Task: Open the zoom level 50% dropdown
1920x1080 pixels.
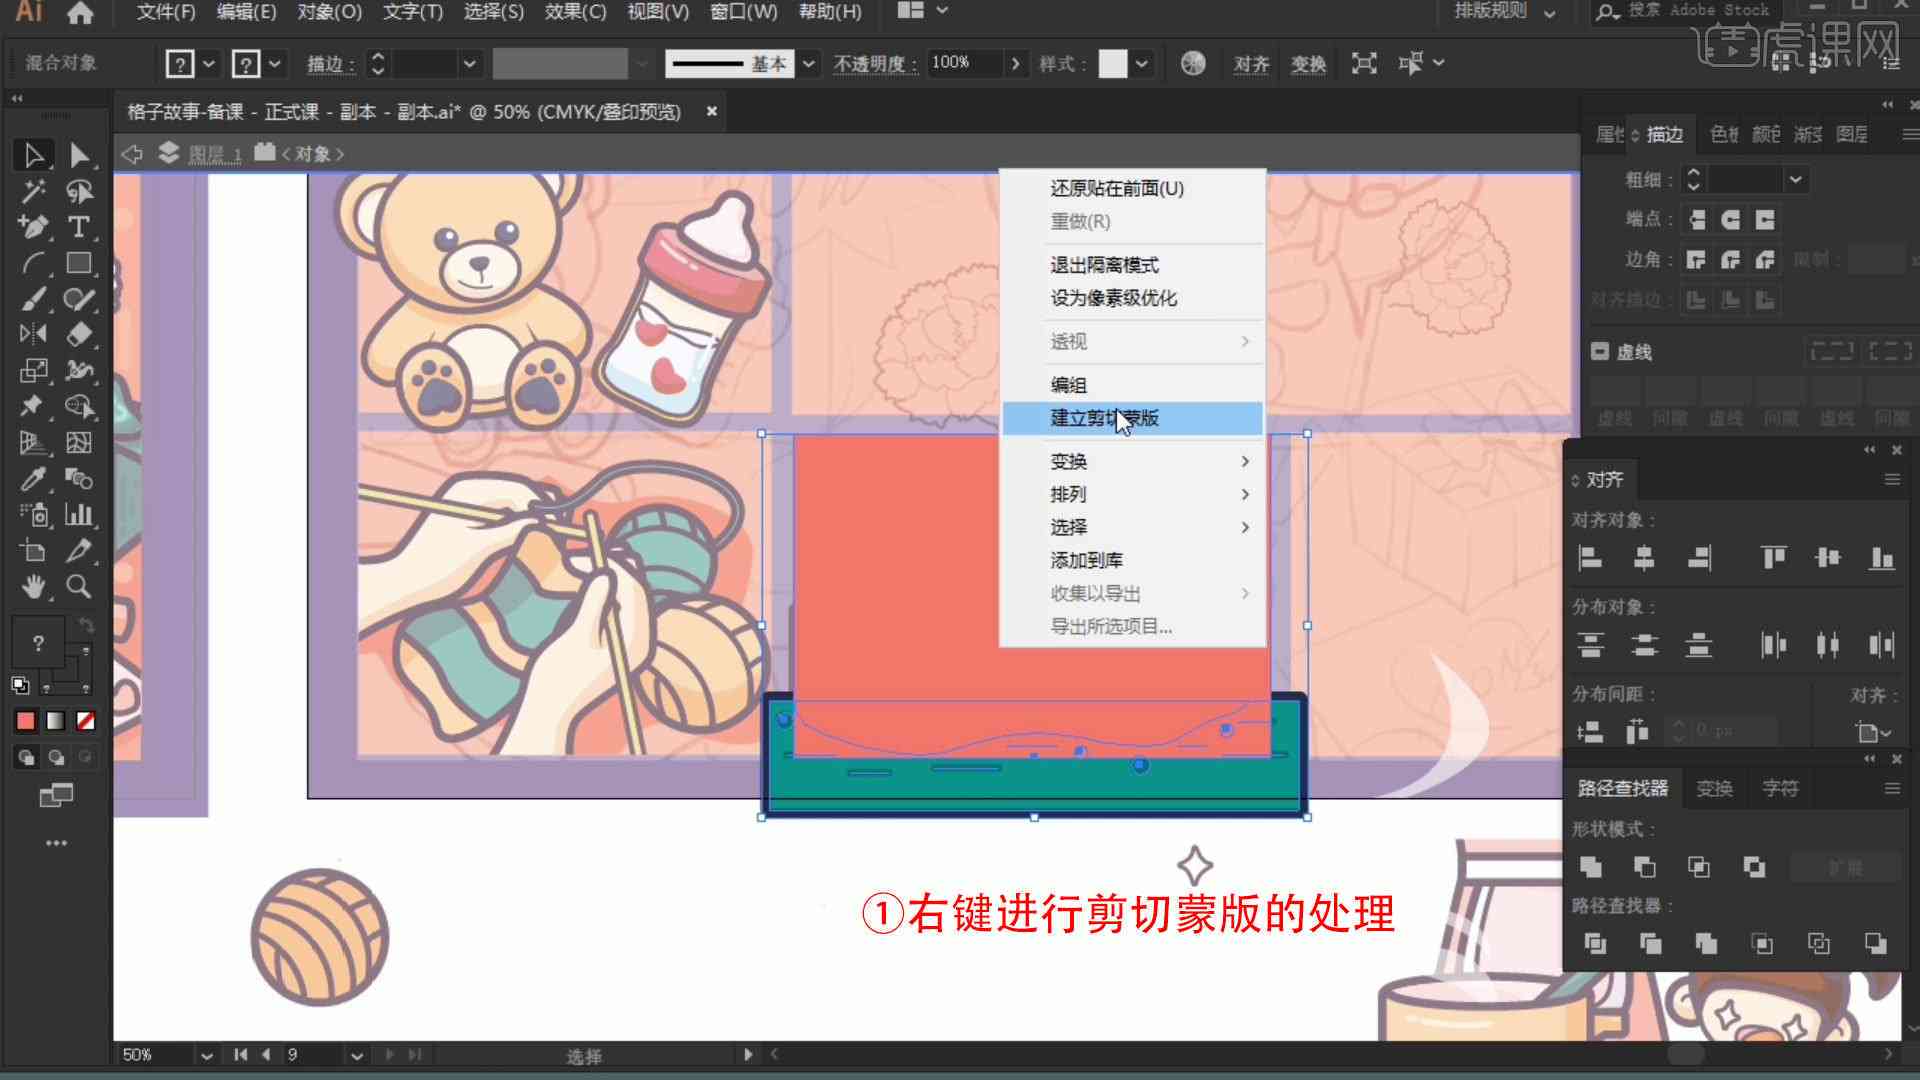Action: [x=206, y=1055]
